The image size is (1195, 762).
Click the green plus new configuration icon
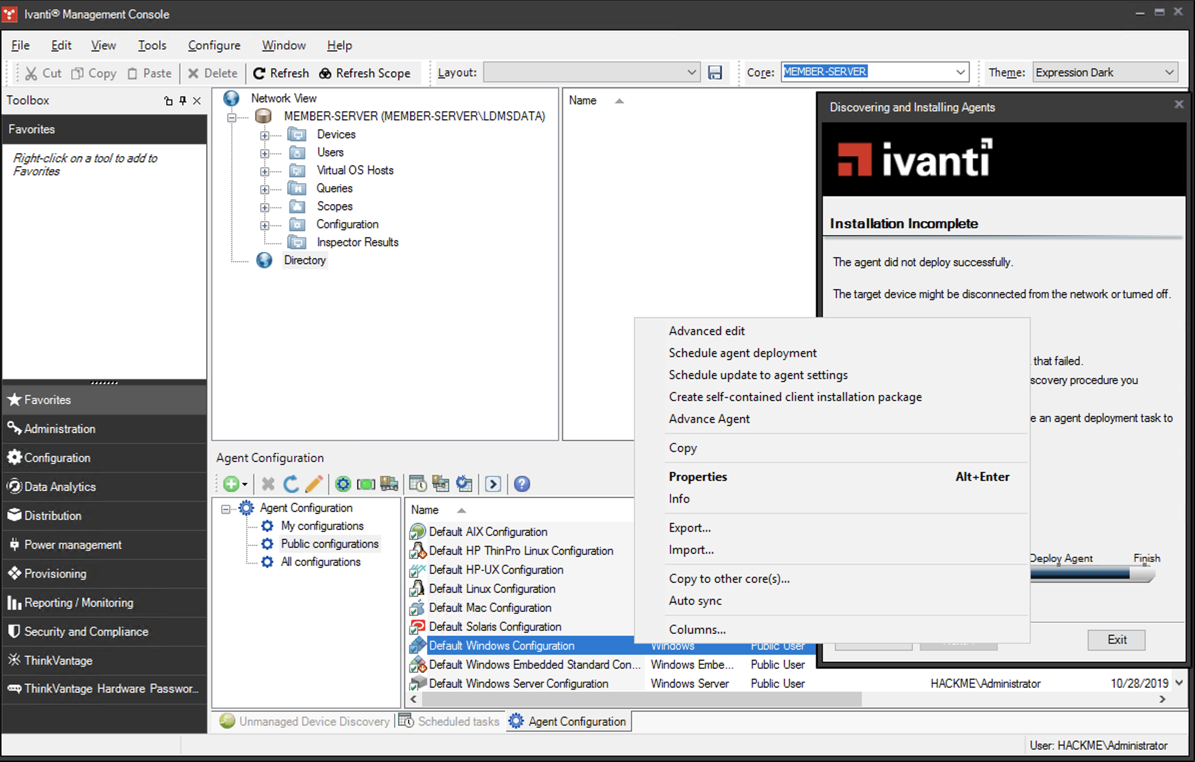tap(232, 484)
